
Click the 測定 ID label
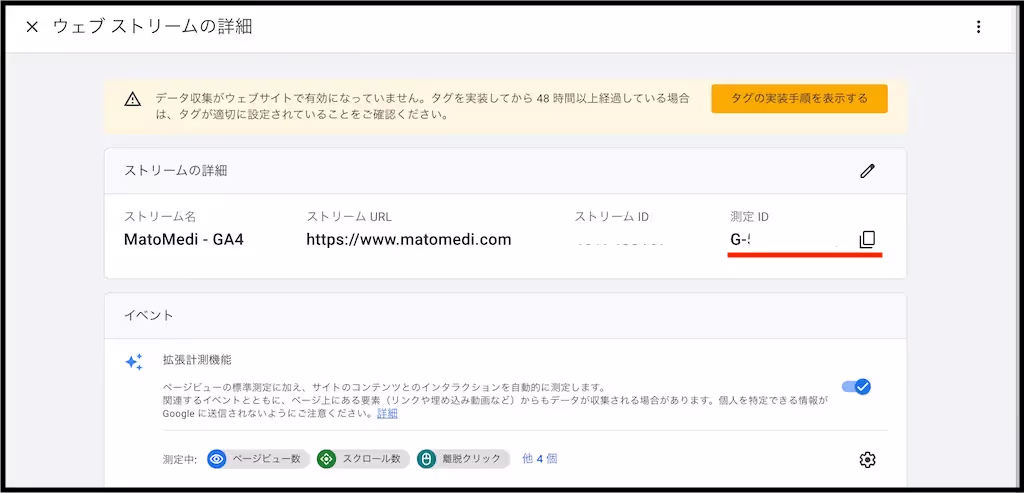[750, 217]
